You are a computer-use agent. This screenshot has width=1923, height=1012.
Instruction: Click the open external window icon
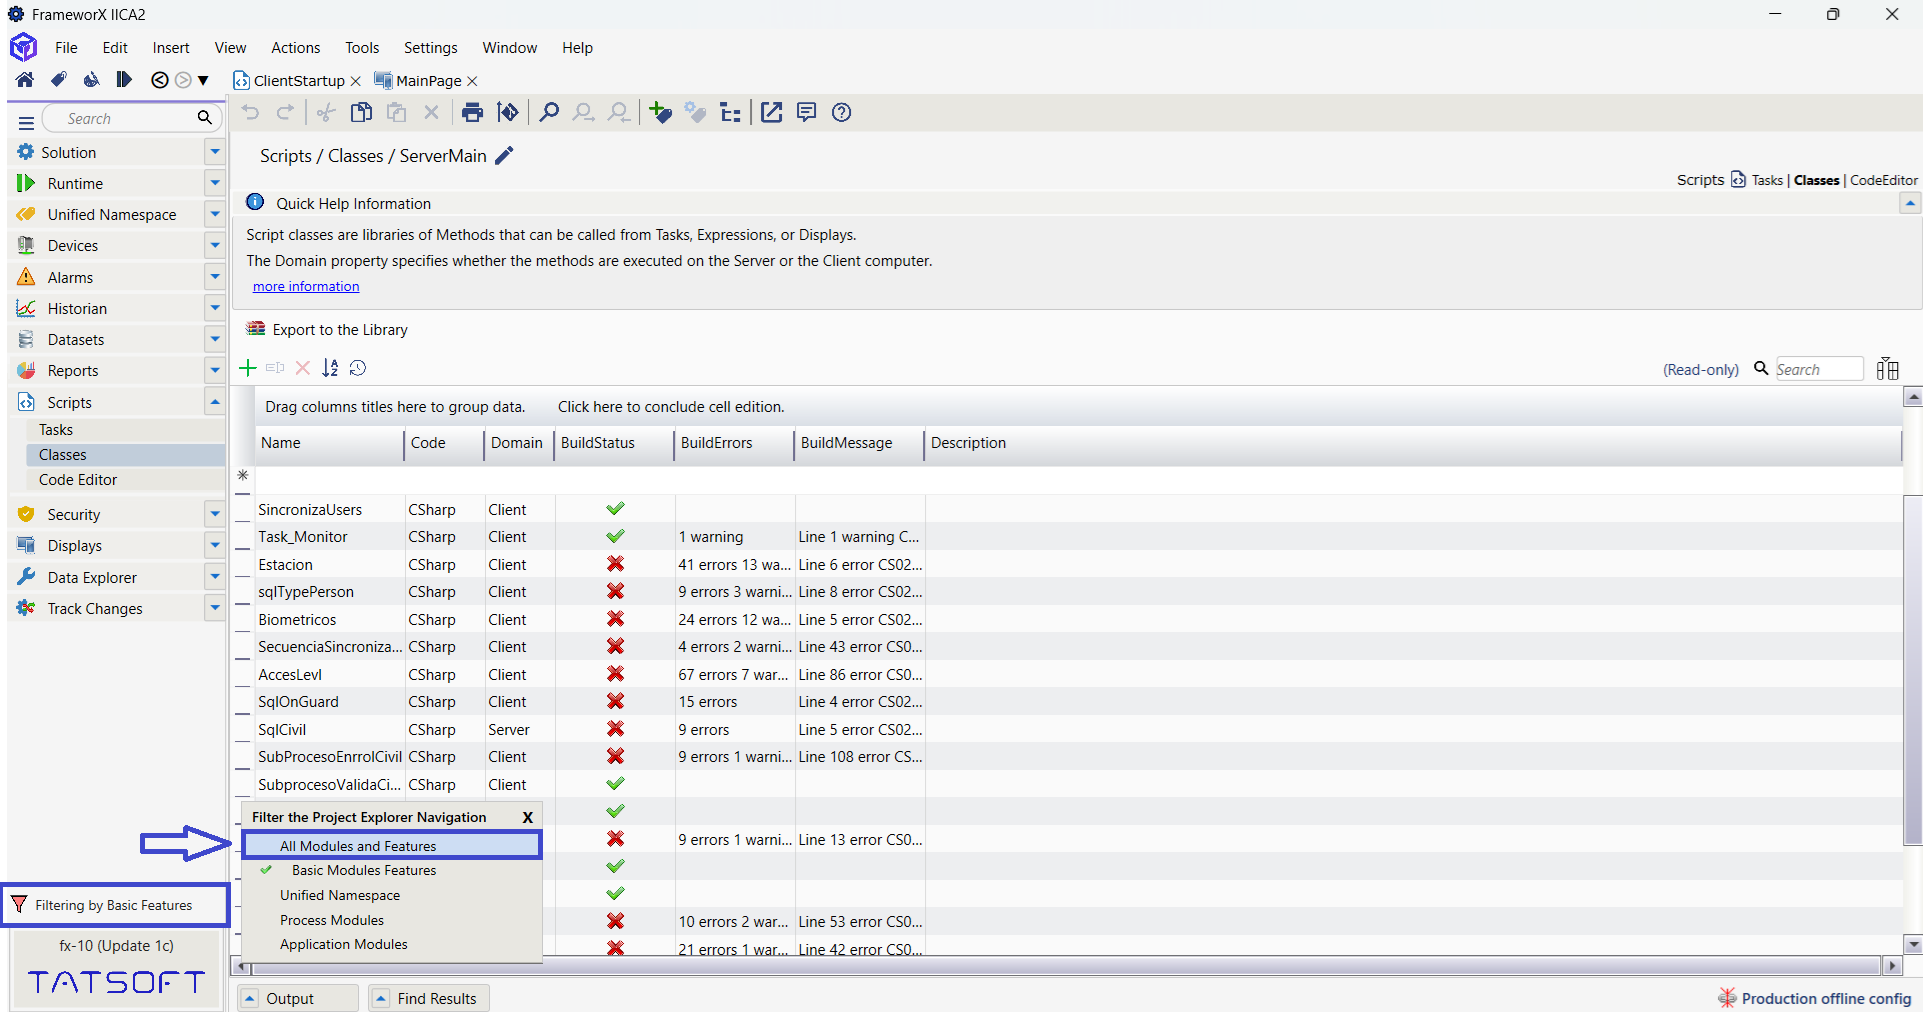pyautogui.click(x=771, y=112)
